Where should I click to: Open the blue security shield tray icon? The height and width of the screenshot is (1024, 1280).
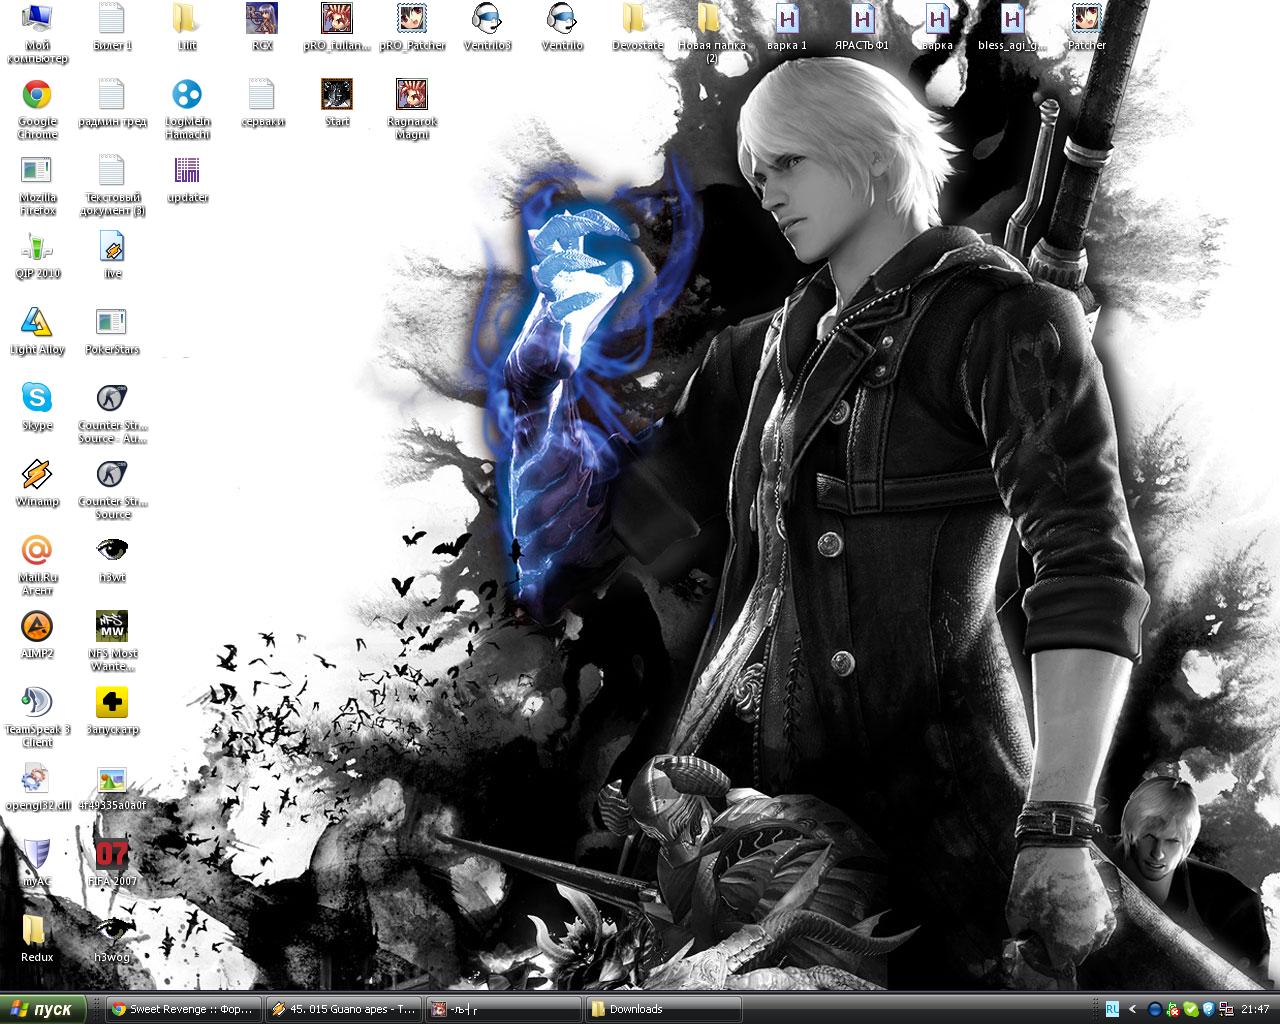click(1208, 1009)
